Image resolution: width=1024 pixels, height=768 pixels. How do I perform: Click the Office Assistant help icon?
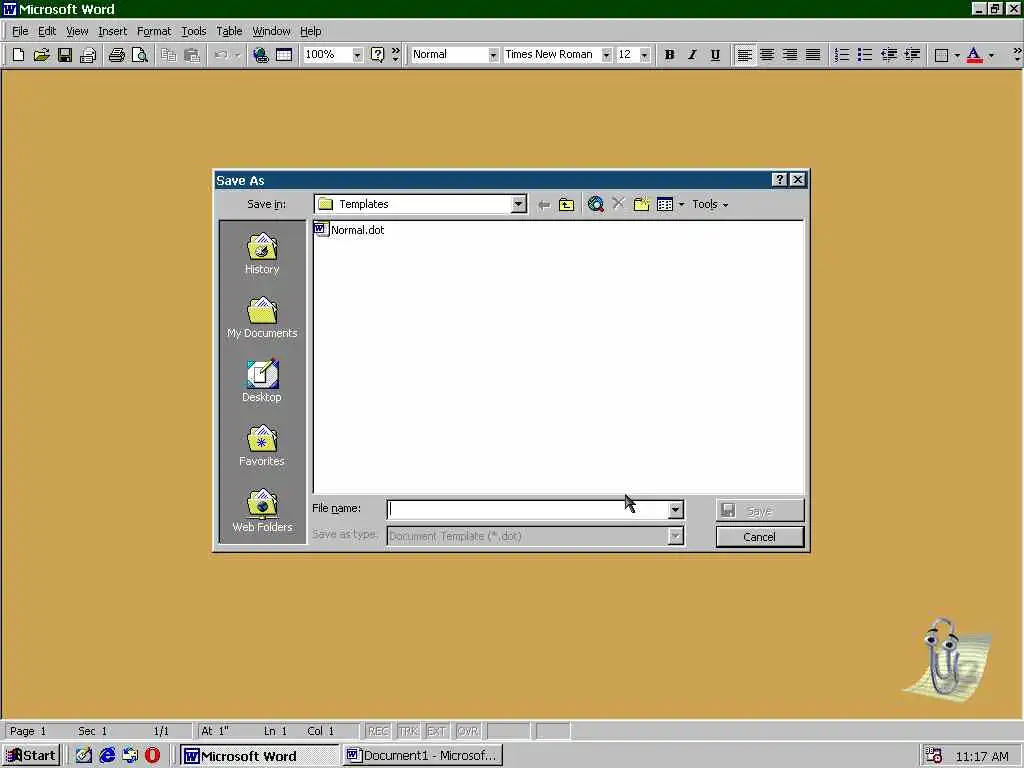377,55
